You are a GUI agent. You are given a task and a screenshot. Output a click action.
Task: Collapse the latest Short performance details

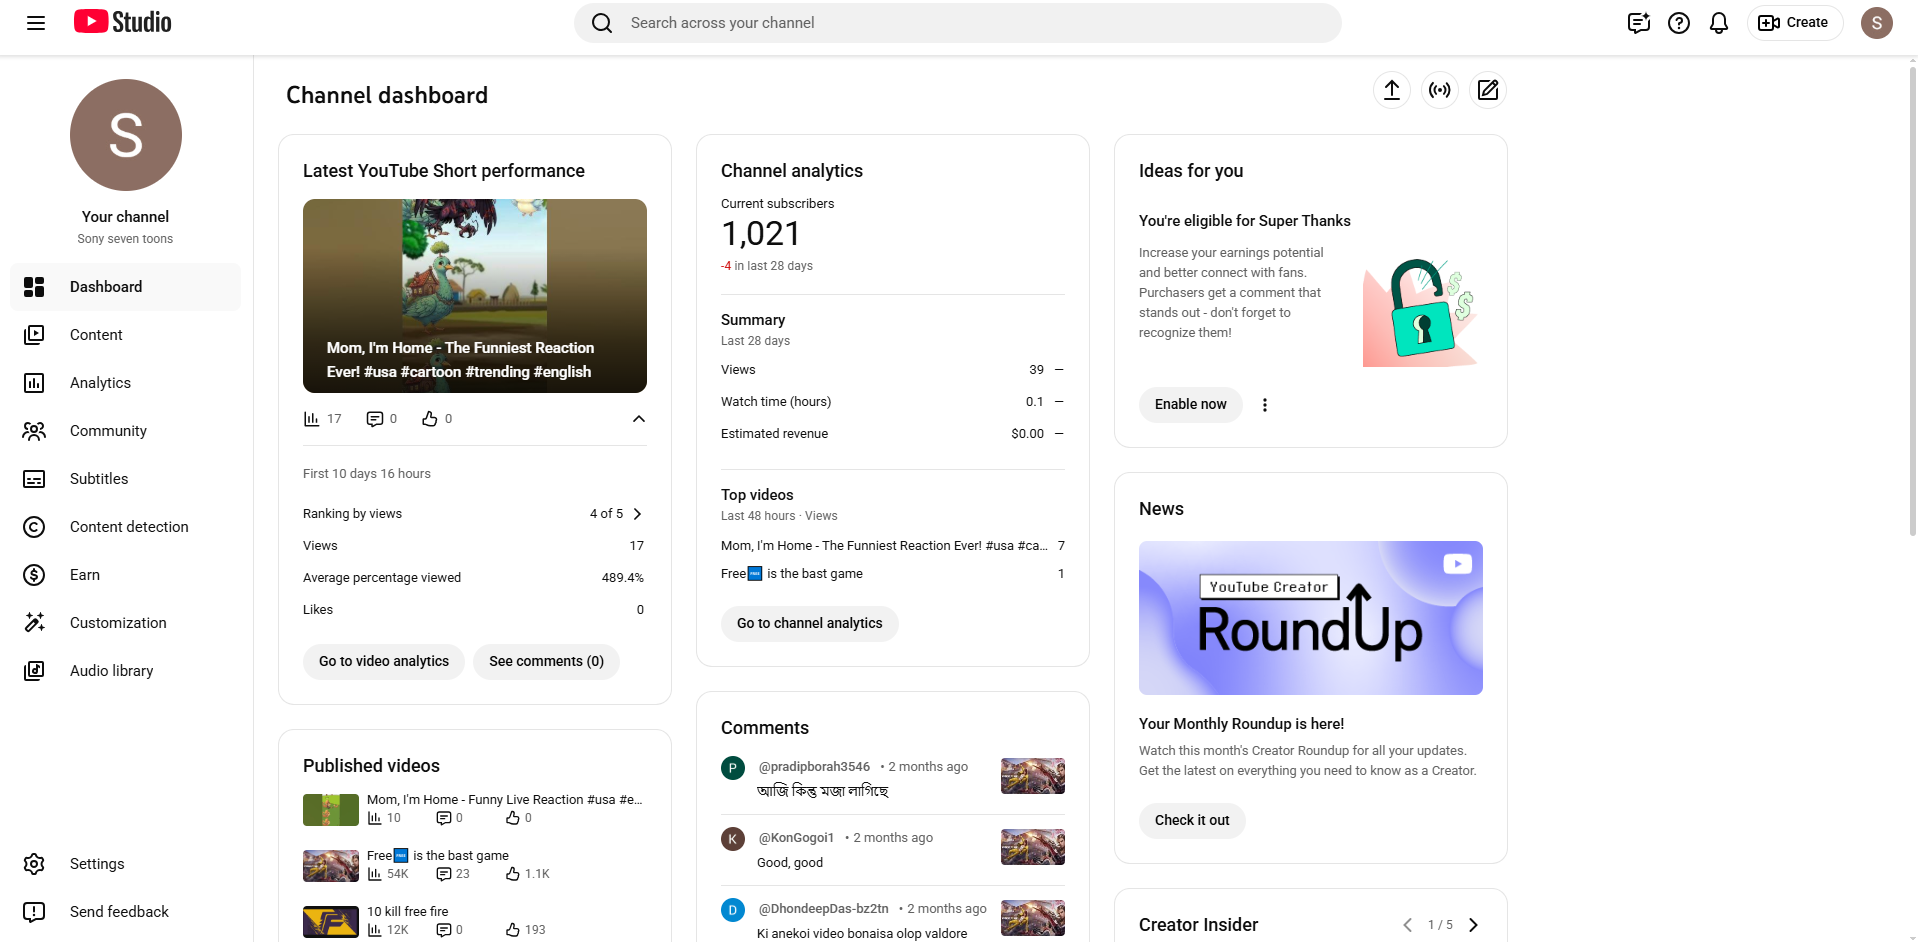638,419
